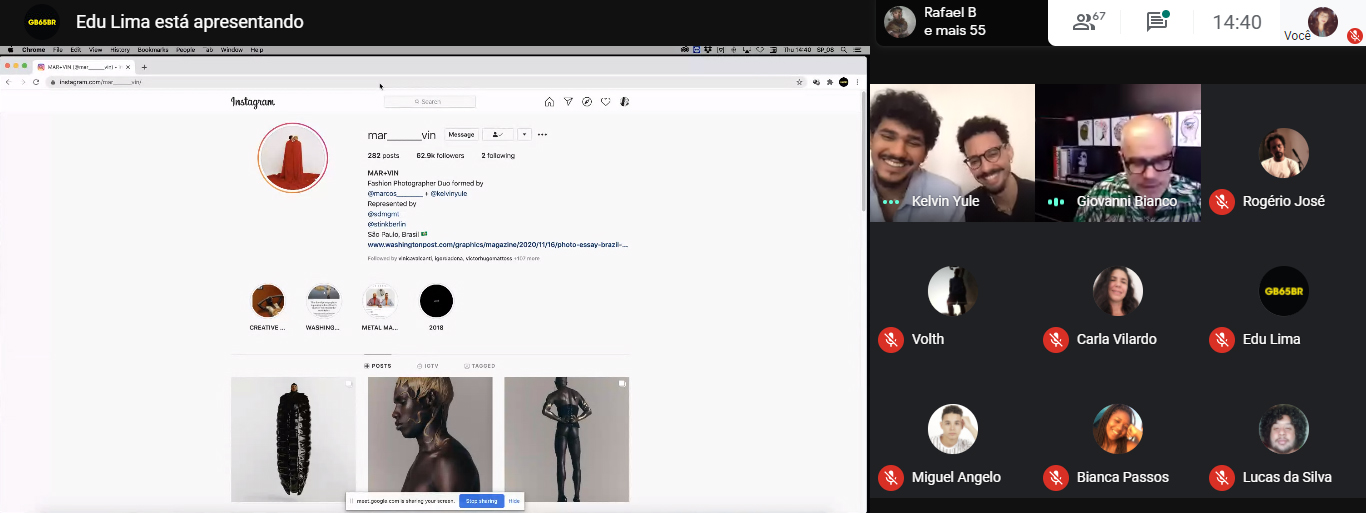Go to Instagram home icon

[549, 102]
